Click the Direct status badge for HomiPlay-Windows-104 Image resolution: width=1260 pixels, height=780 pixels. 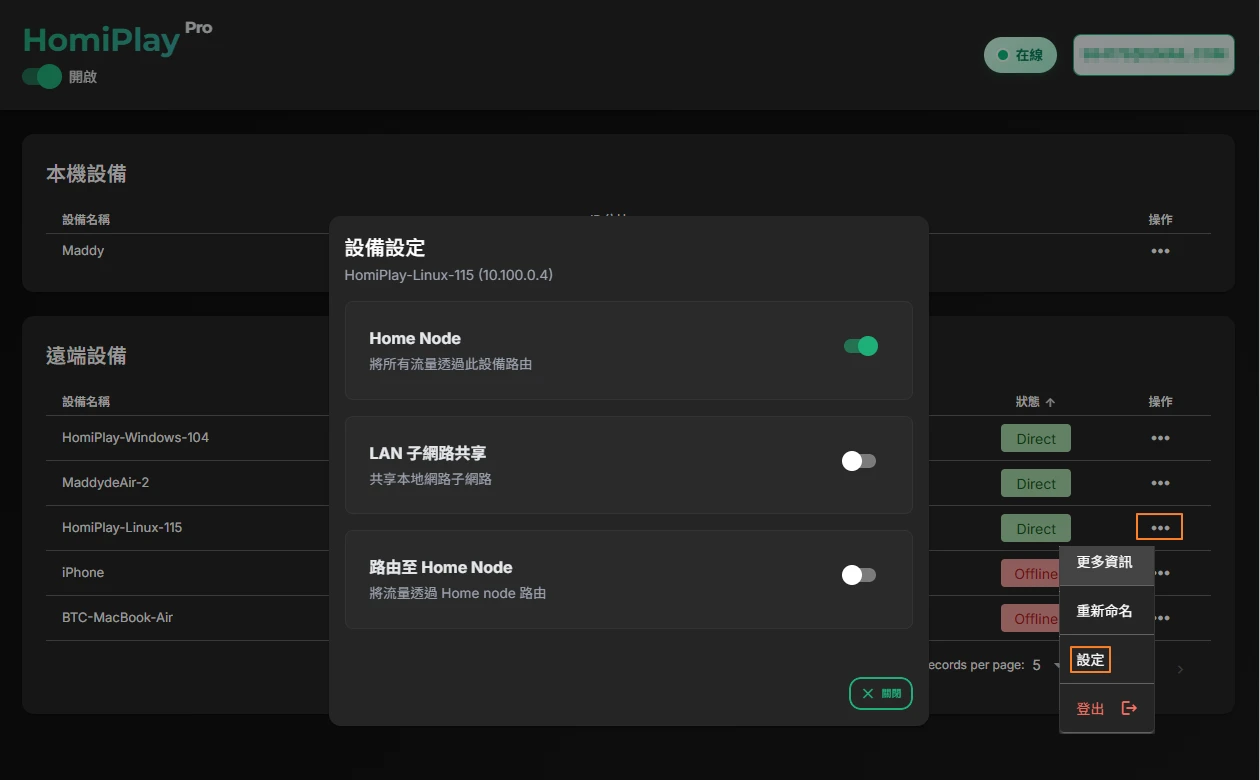point(1035,438)
